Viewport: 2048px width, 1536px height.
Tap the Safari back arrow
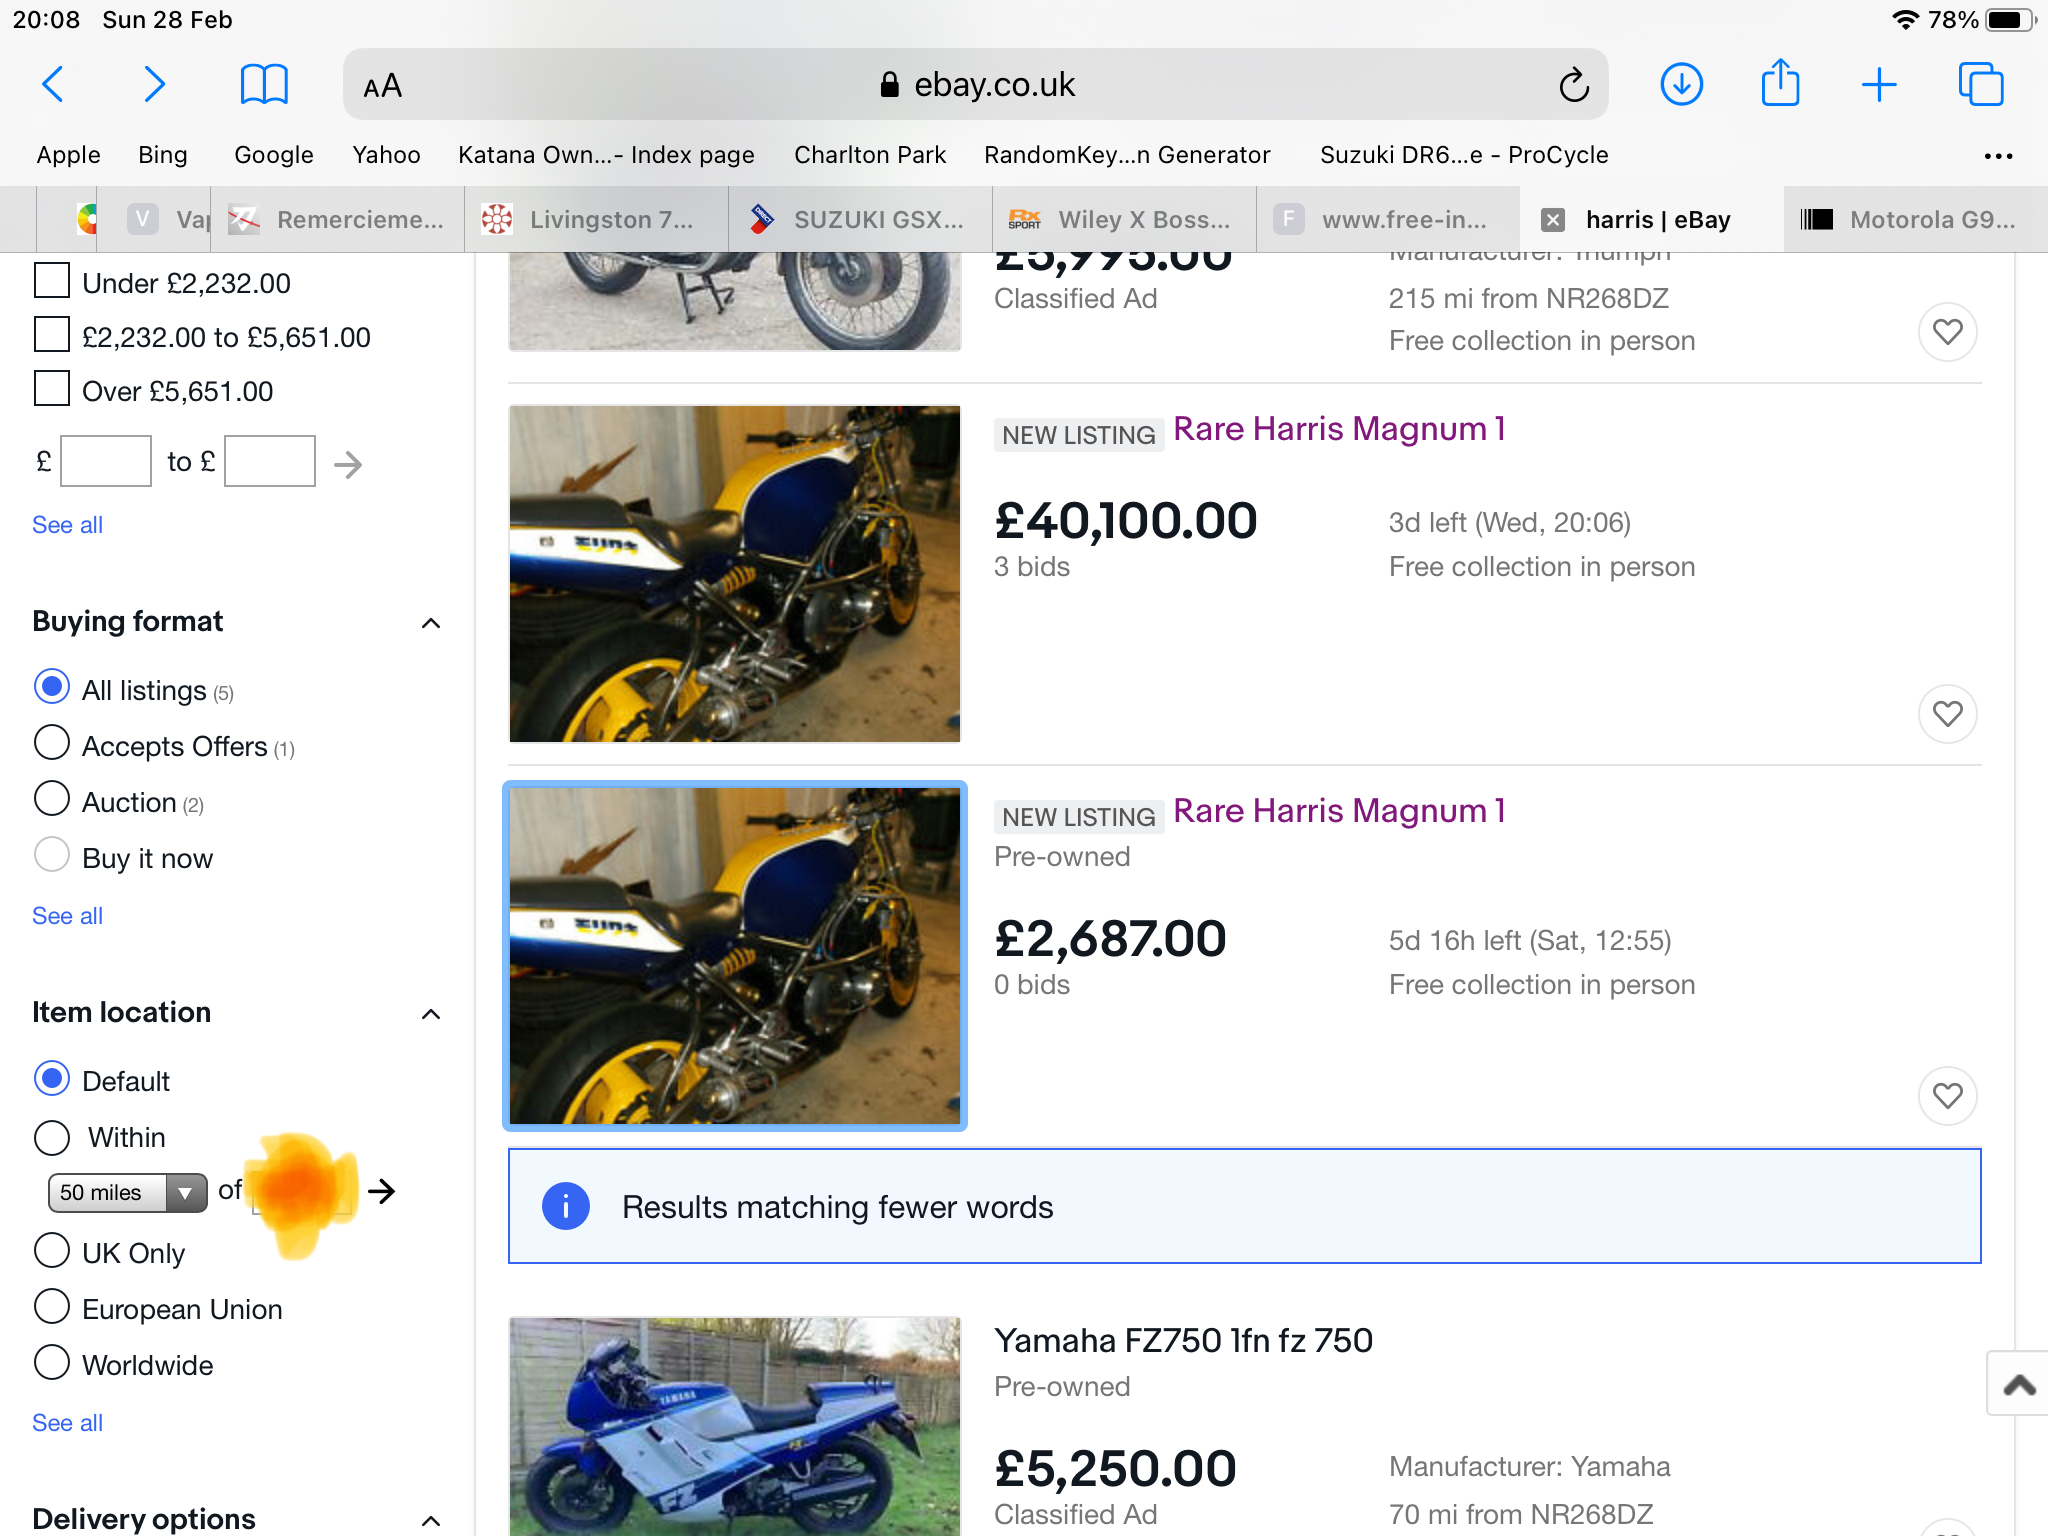click(x=54, y=85)
